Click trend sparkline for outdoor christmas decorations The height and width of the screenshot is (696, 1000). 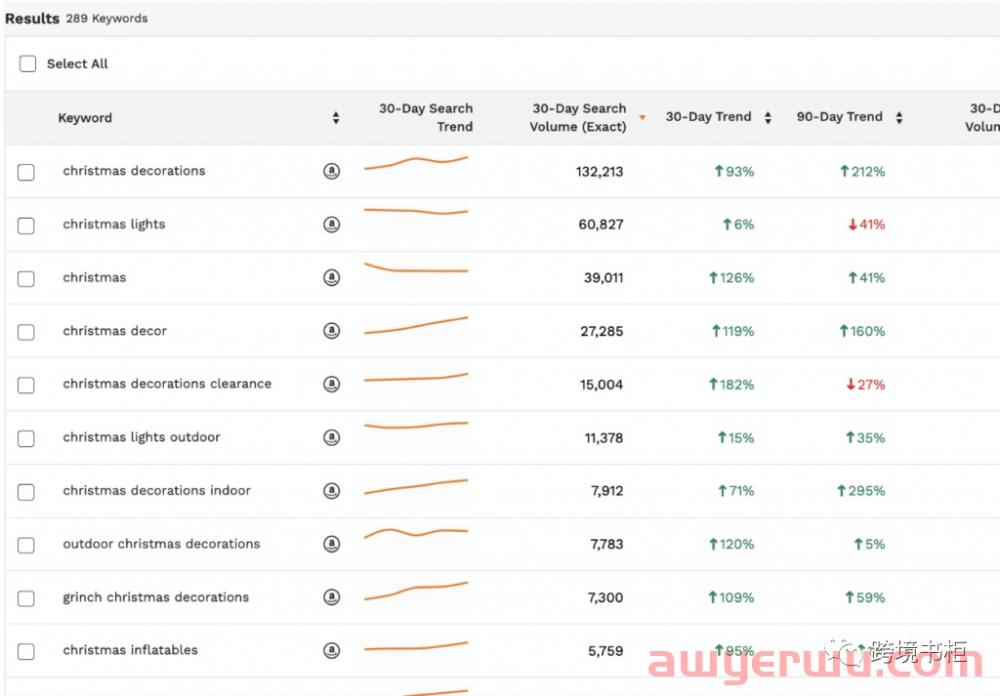click(x=416, y=533)
